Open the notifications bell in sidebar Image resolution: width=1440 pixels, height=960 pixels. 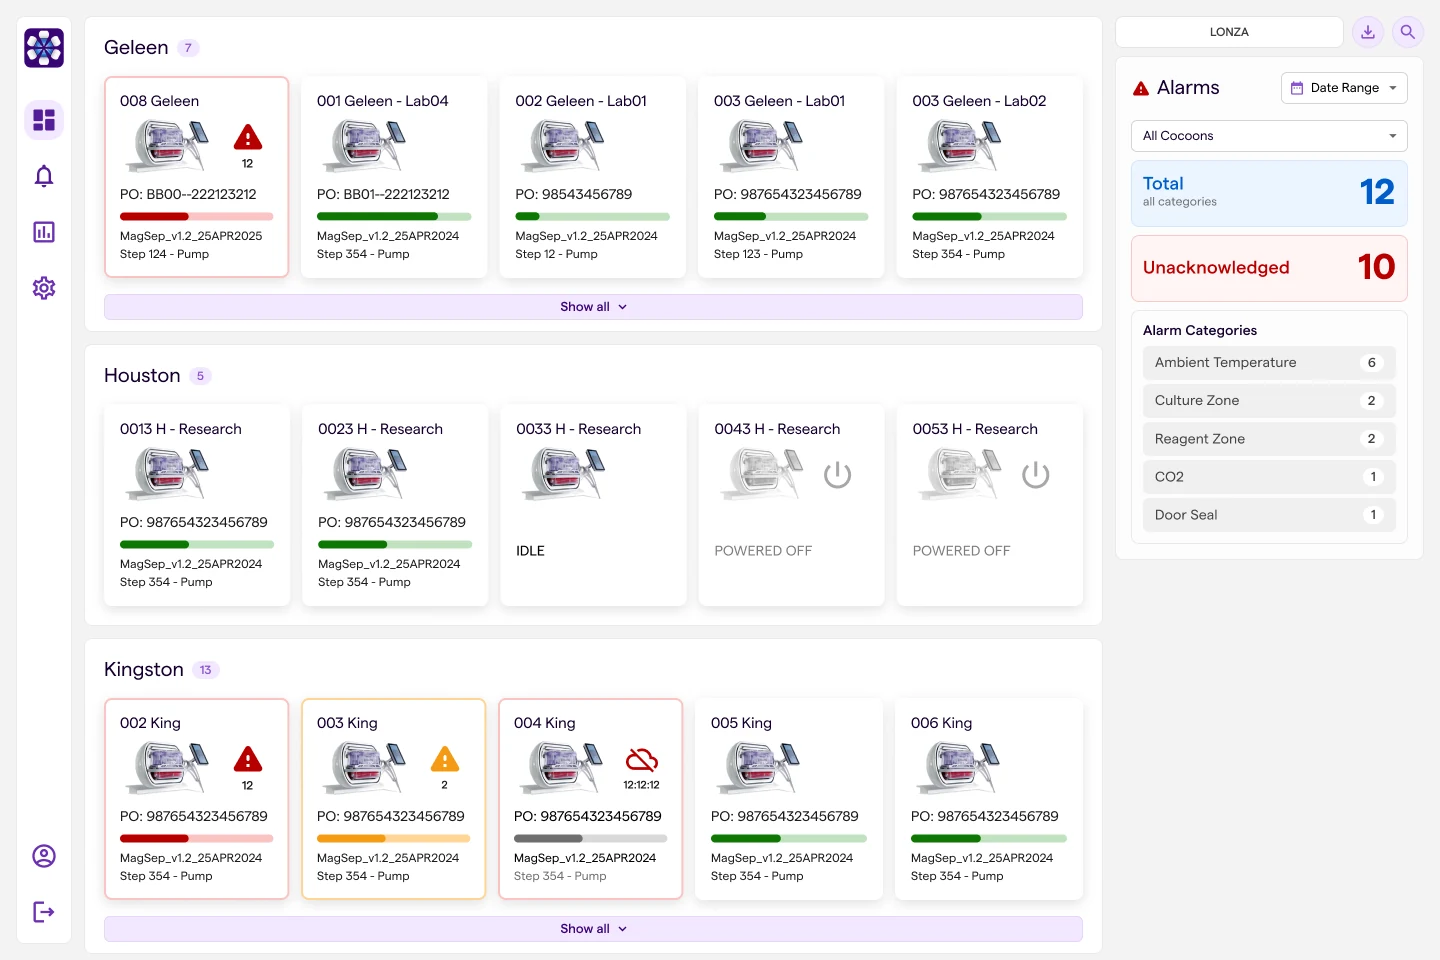44,176
